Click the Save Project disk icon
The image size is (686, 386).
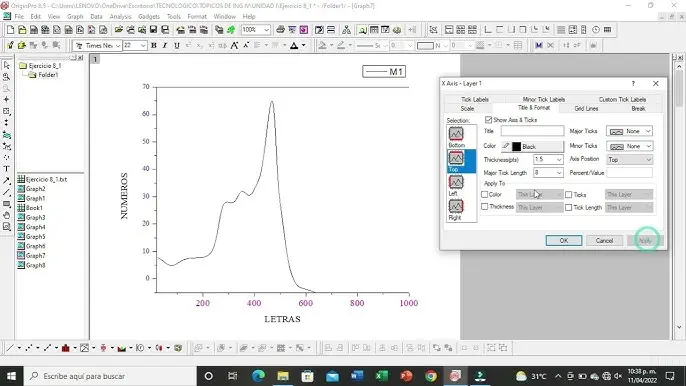(154, 30)
